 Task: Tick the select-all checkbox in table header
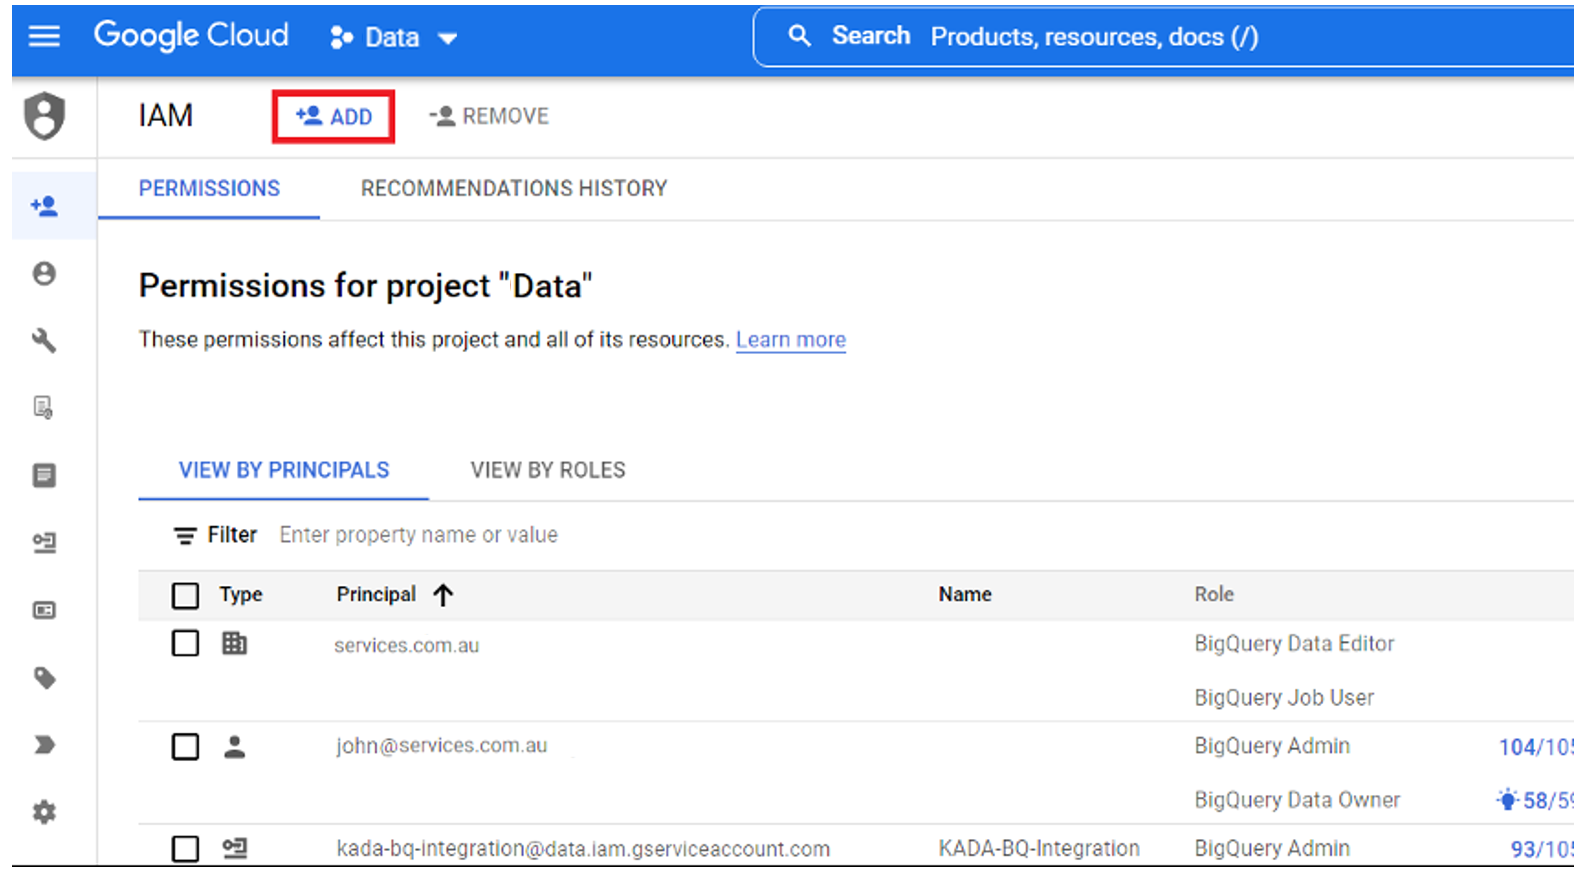coord(185,595)
